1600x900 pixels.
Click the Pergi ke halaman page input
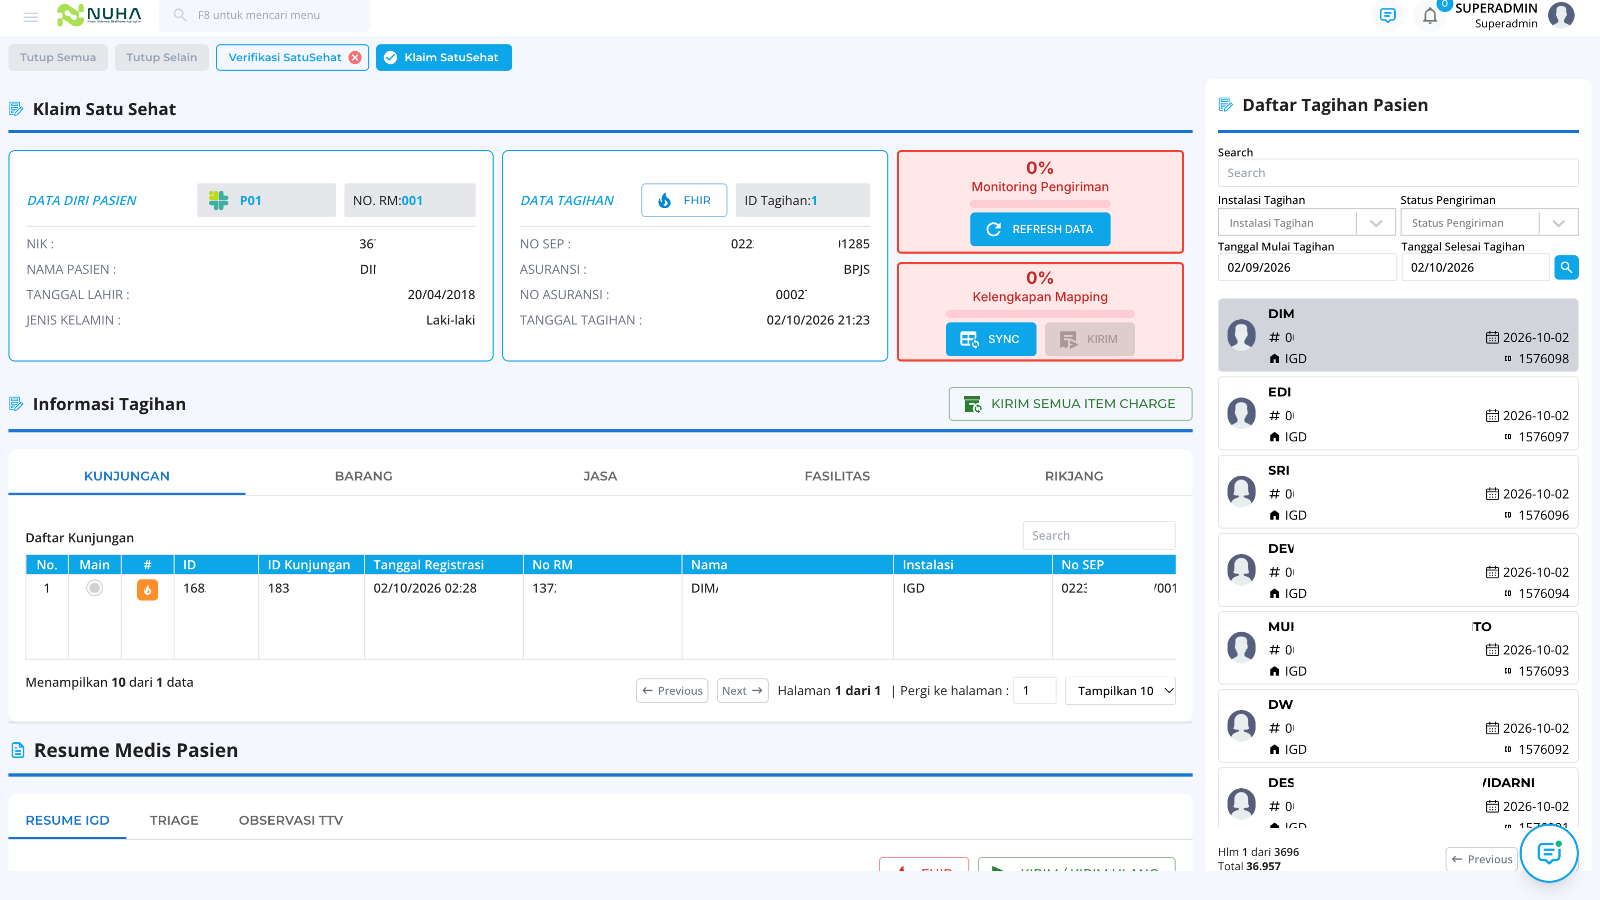coord(1035,691)
